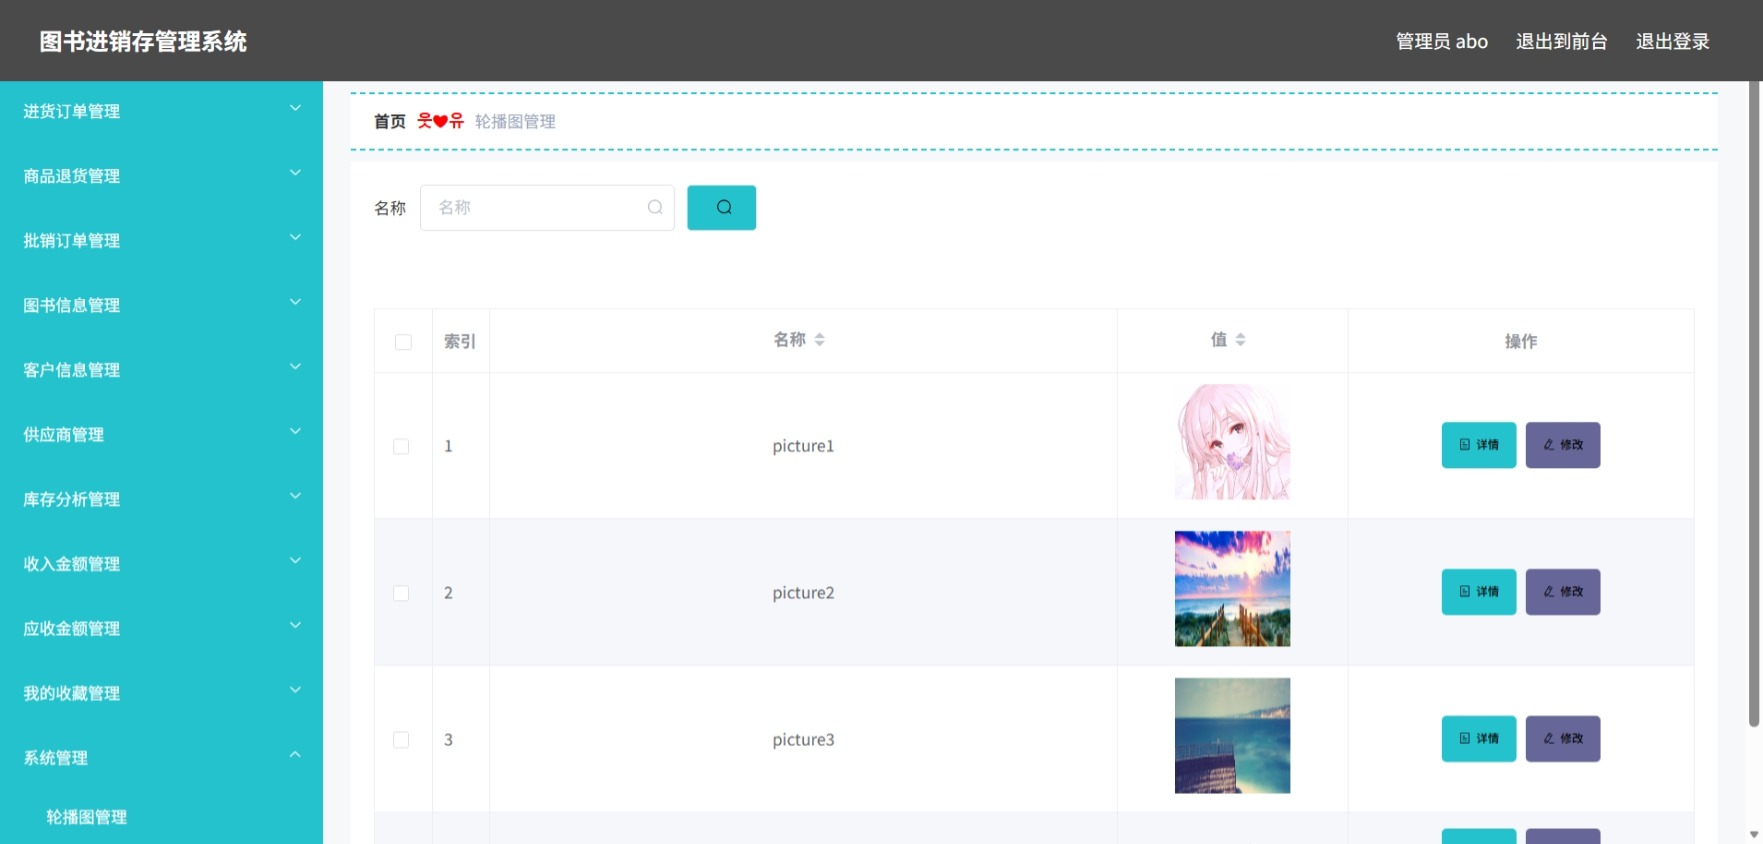Open 详情 for the picture1 row

click(1479, 445)
